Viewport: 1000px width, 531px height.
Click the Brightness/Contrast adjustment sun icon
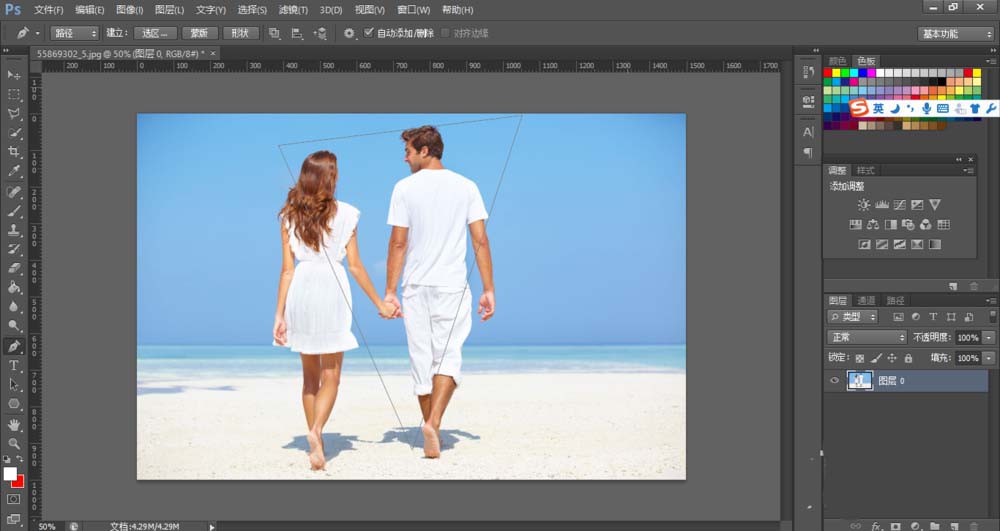(x=864, y=204)
